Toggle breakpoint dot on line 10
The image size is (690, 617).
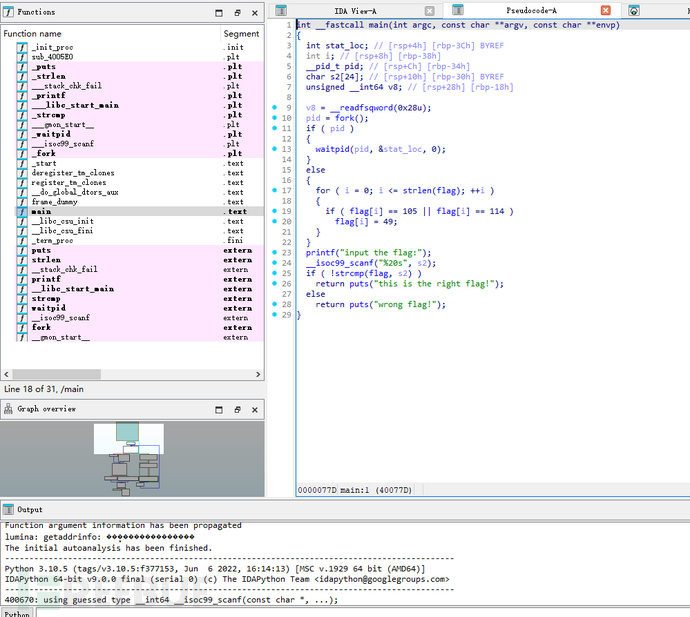(275, 118)
